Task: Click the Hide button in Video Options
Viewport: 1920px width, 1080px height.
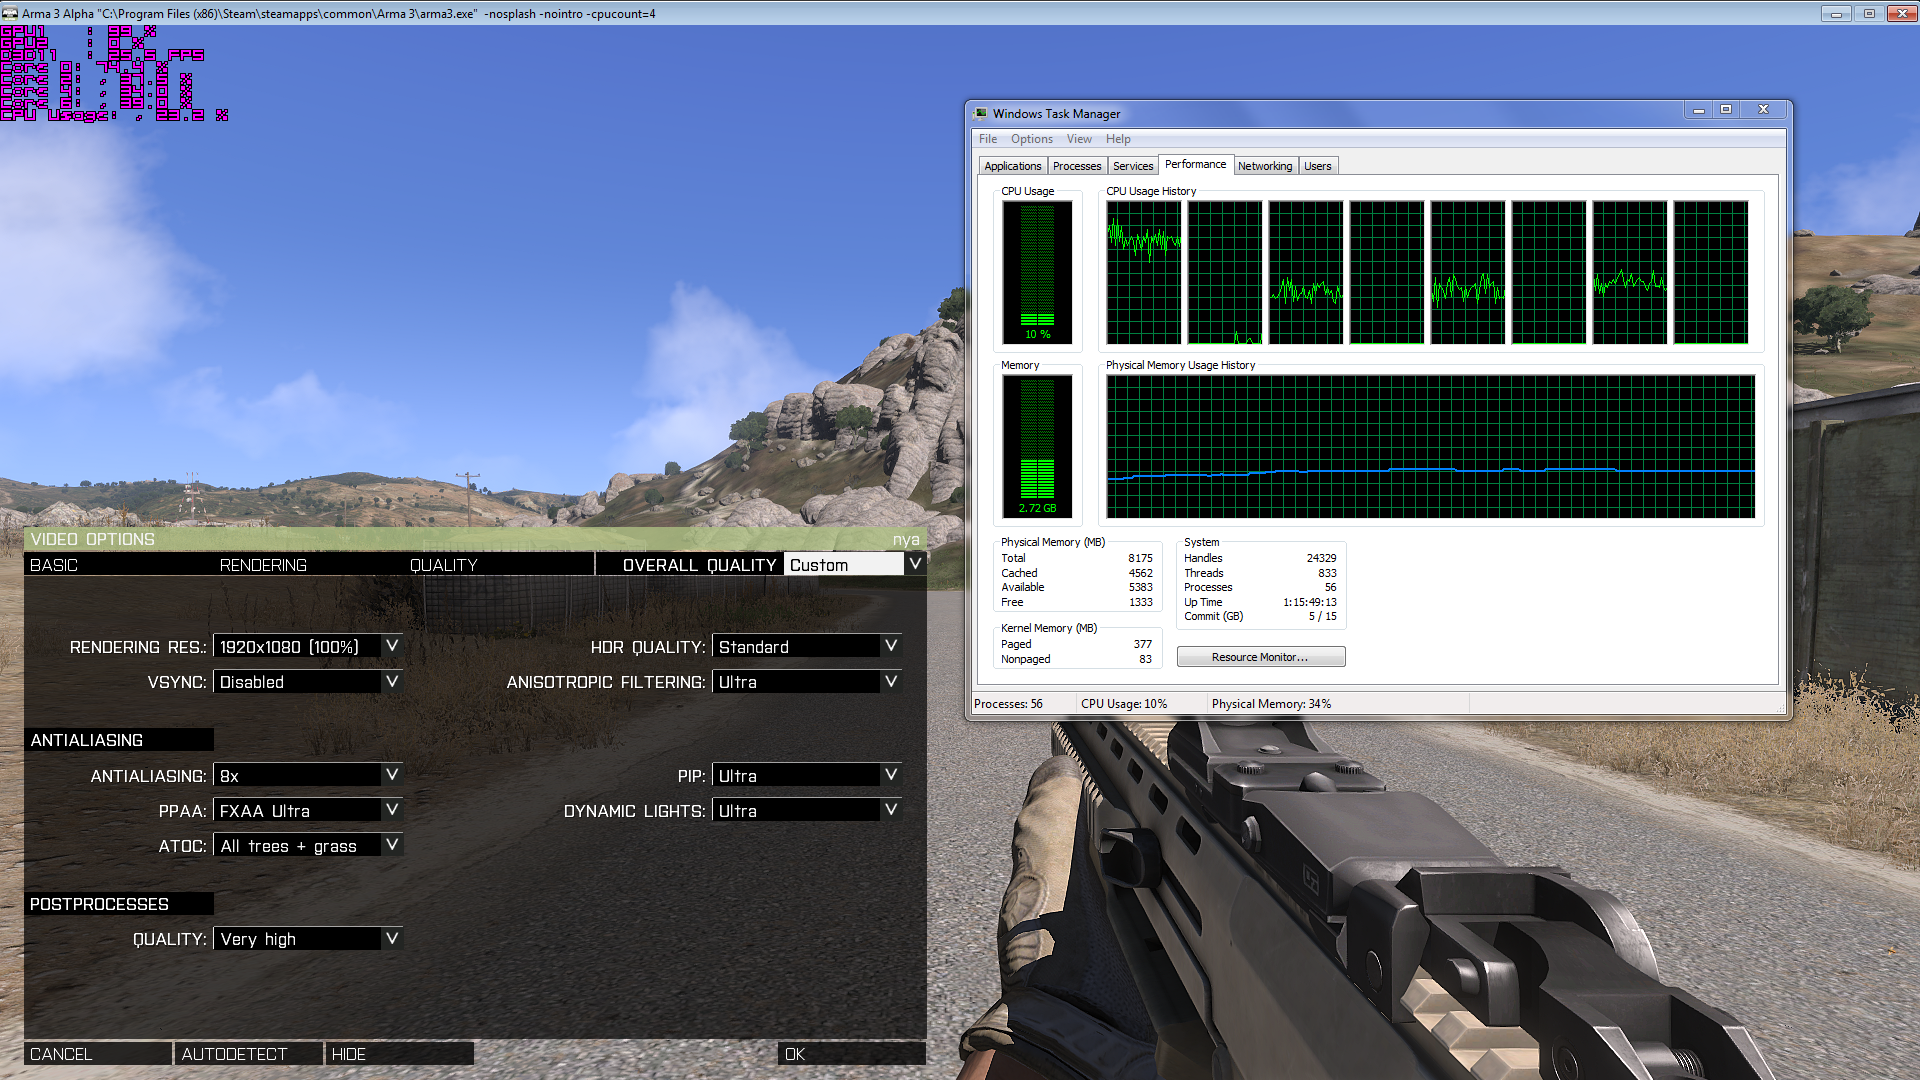Action: click(x=399, y=1054)
